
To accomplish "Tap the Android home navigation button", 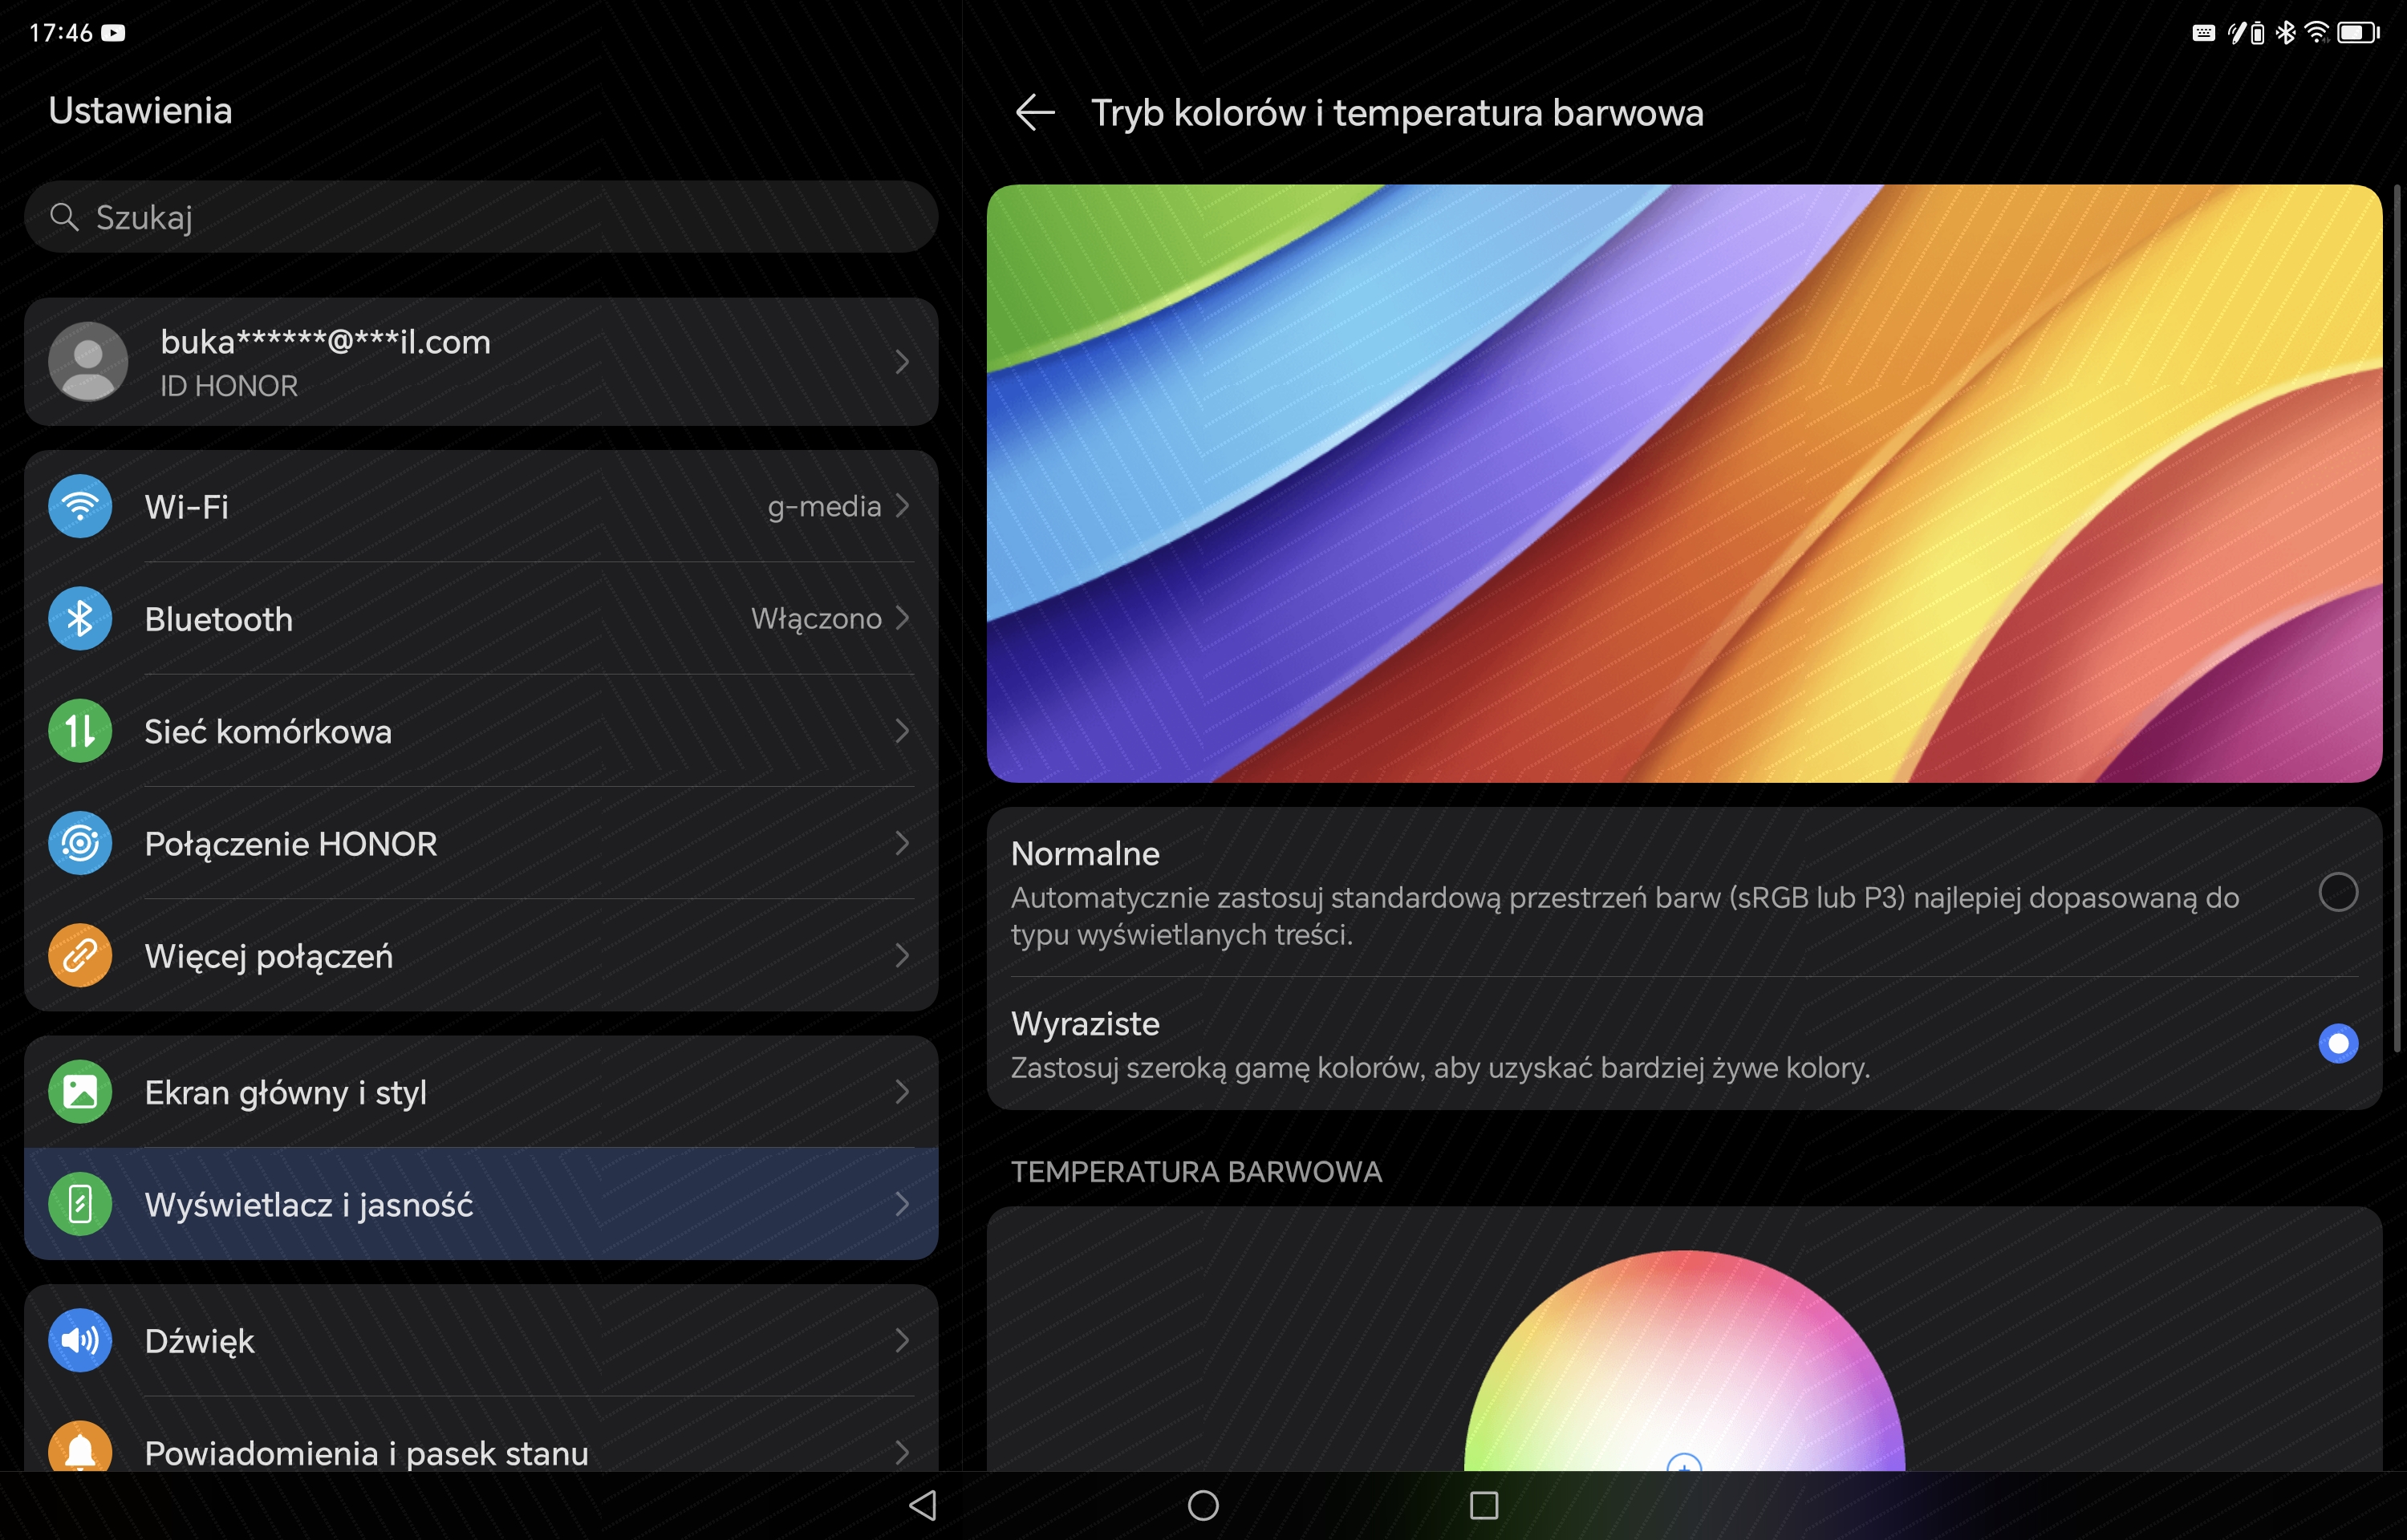I will (x=1203, y=1505).
